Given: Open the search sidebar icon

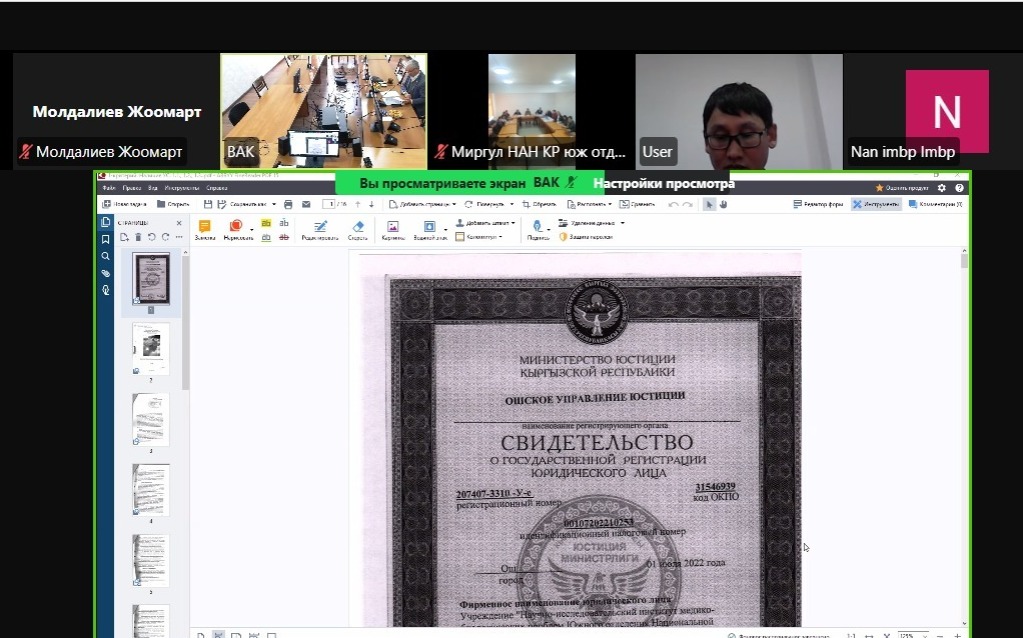Looking at the screenshot, I should tap(106, 256).
